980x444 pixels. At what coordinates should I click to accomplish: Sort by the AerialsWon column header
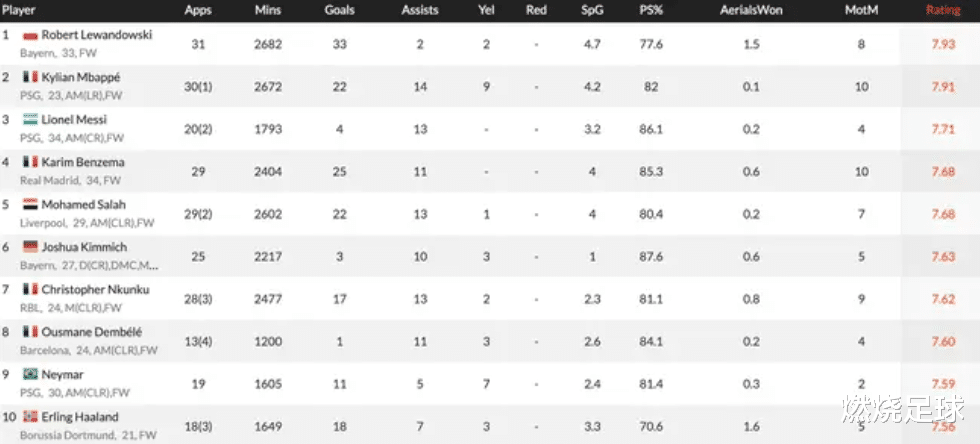click(x=751, y=10)
